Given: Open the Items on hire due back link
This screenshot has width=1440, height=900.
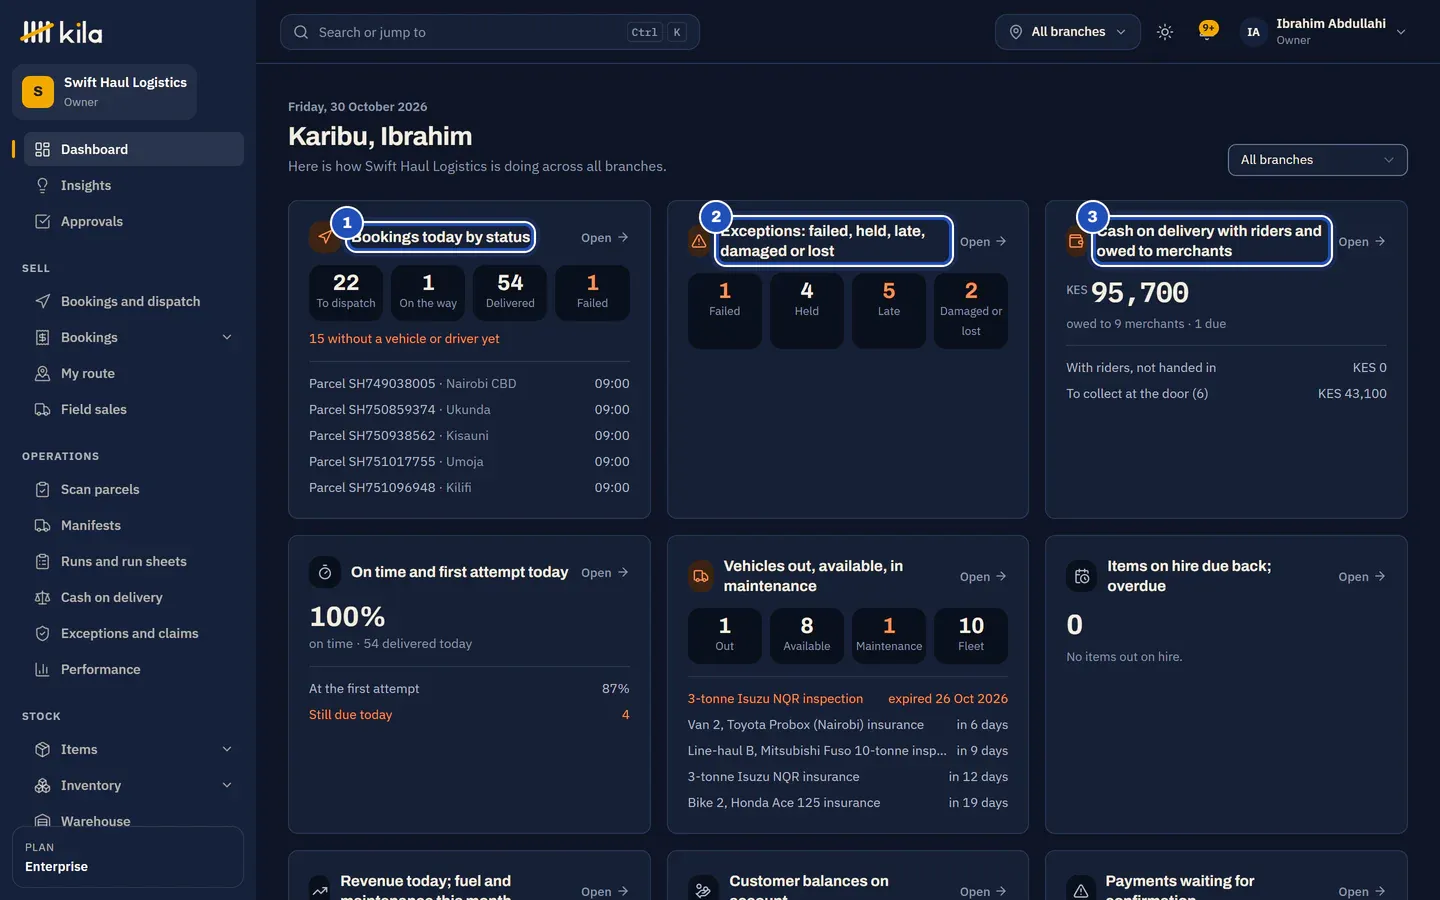Looking at the screenshot, I should point(1362,576).
